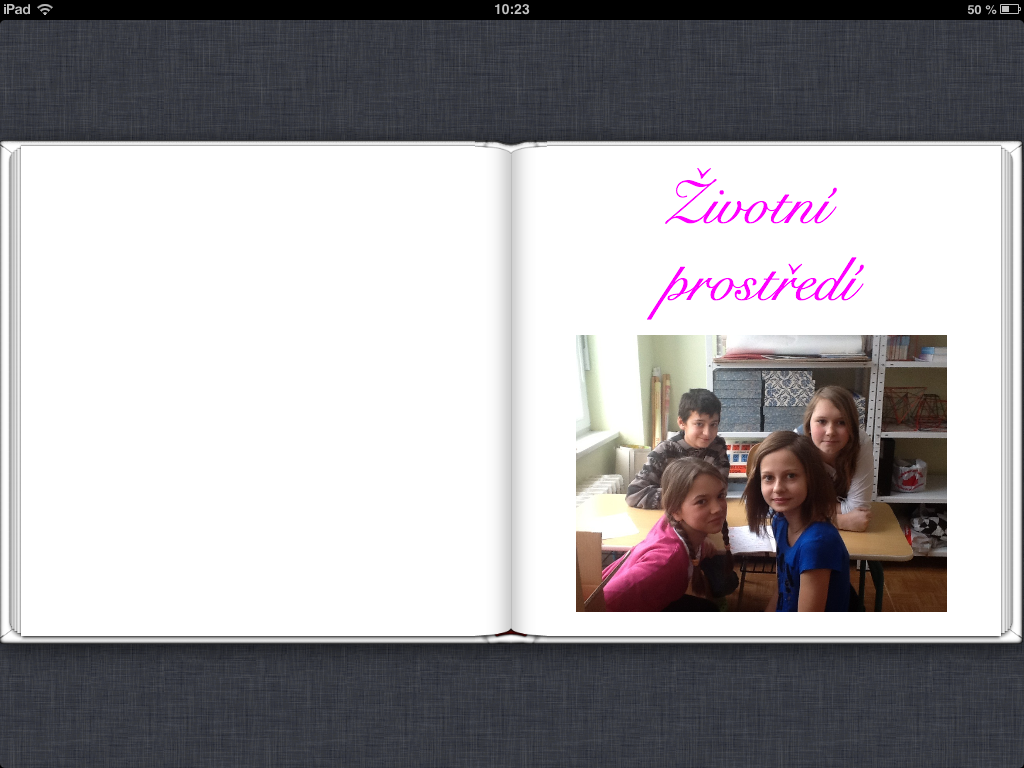Tap the "iPad" label in the status bar
This screenshot has height=768, width=1024.
pyautogui.click(x=17, y=9)
